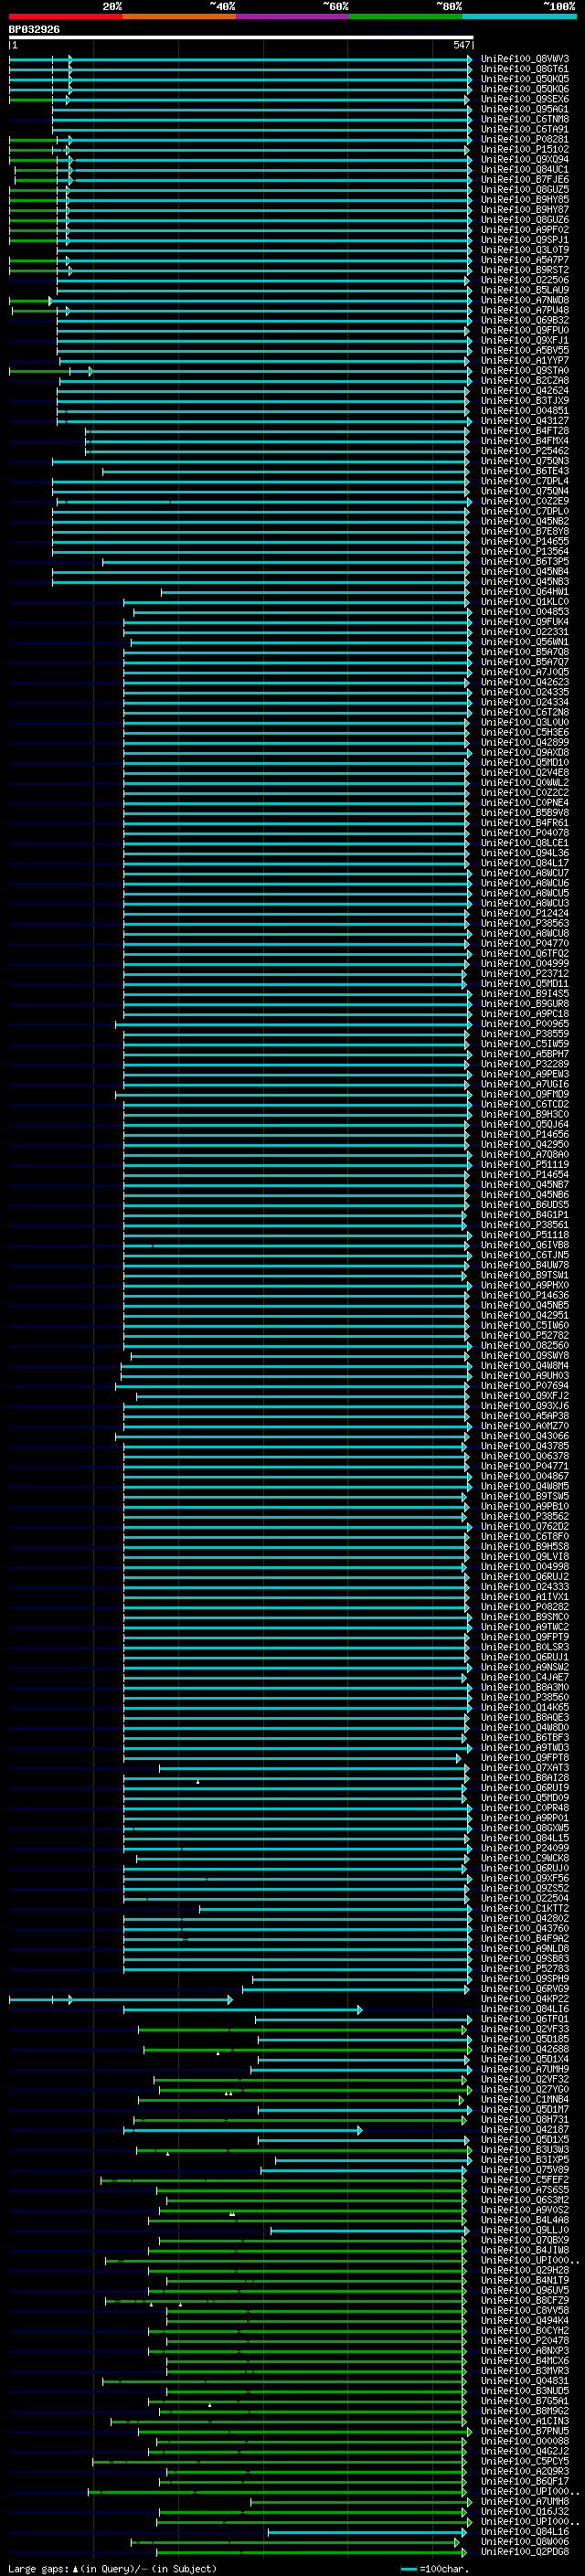Select the UniRef100_Q9LLJ0 label
This screenshot has width=585, height=2576.
pos(524,2231)
